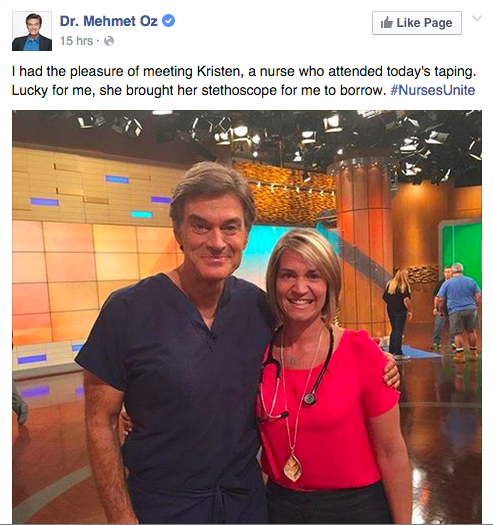The width and height of the screenshot is (493, 525).
Task: Expand the post options chevron arrow
Action: click(x=477, y=18)
